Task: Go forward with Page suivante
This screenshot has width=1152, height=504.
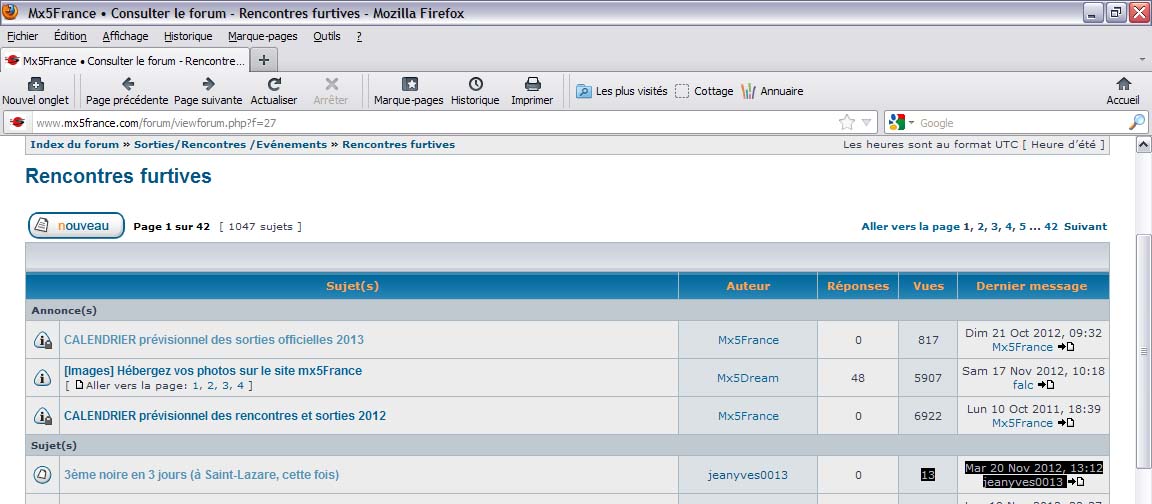Action: [208, 92]
